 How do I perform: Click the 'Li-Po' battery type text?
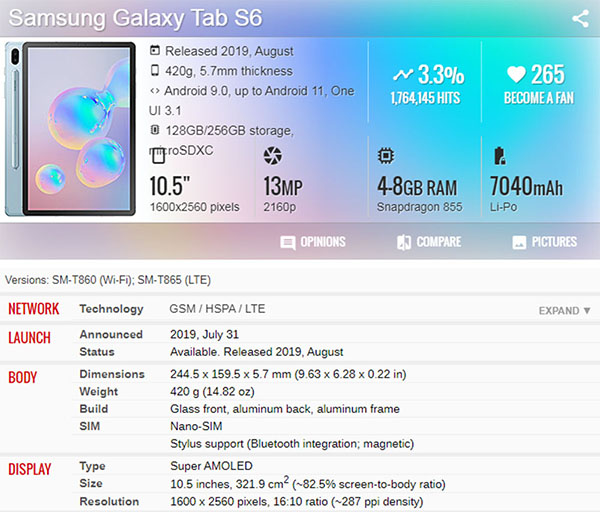(x=504, y=207)
